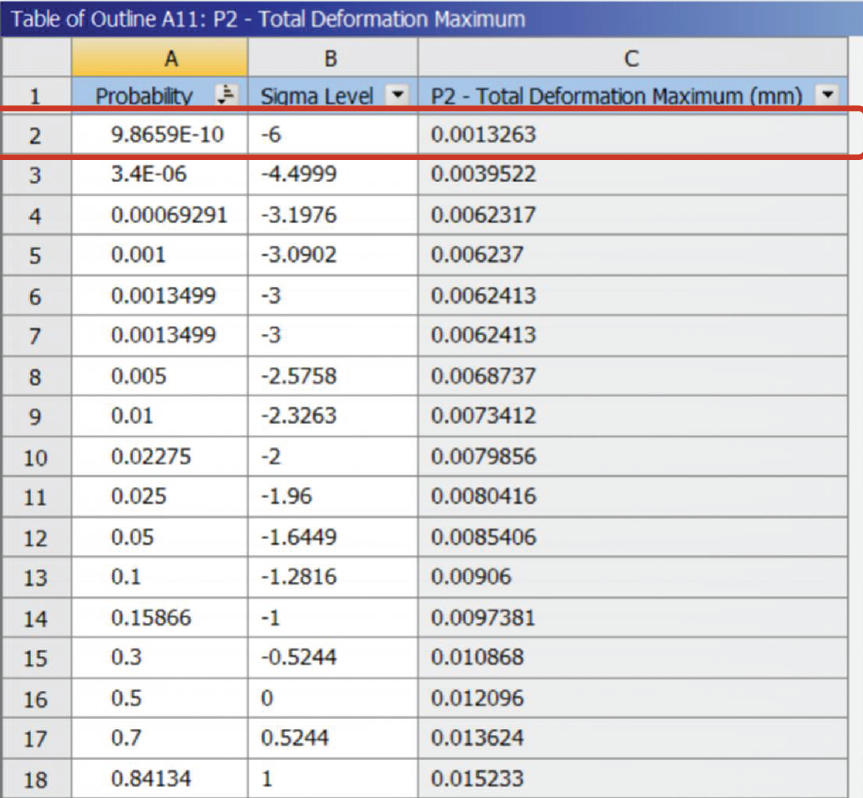The height and width of the screenshot is (798, 863).
Task: Select deformation cell 0.0062317
Action: (632, 215)
